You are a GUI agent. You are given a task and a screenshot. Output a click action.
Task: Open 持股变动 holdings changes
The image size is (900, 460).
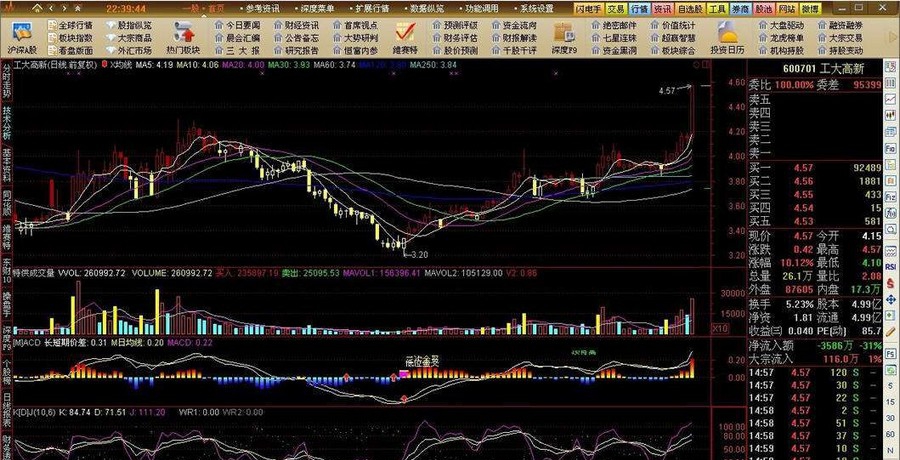pos(840,51)
